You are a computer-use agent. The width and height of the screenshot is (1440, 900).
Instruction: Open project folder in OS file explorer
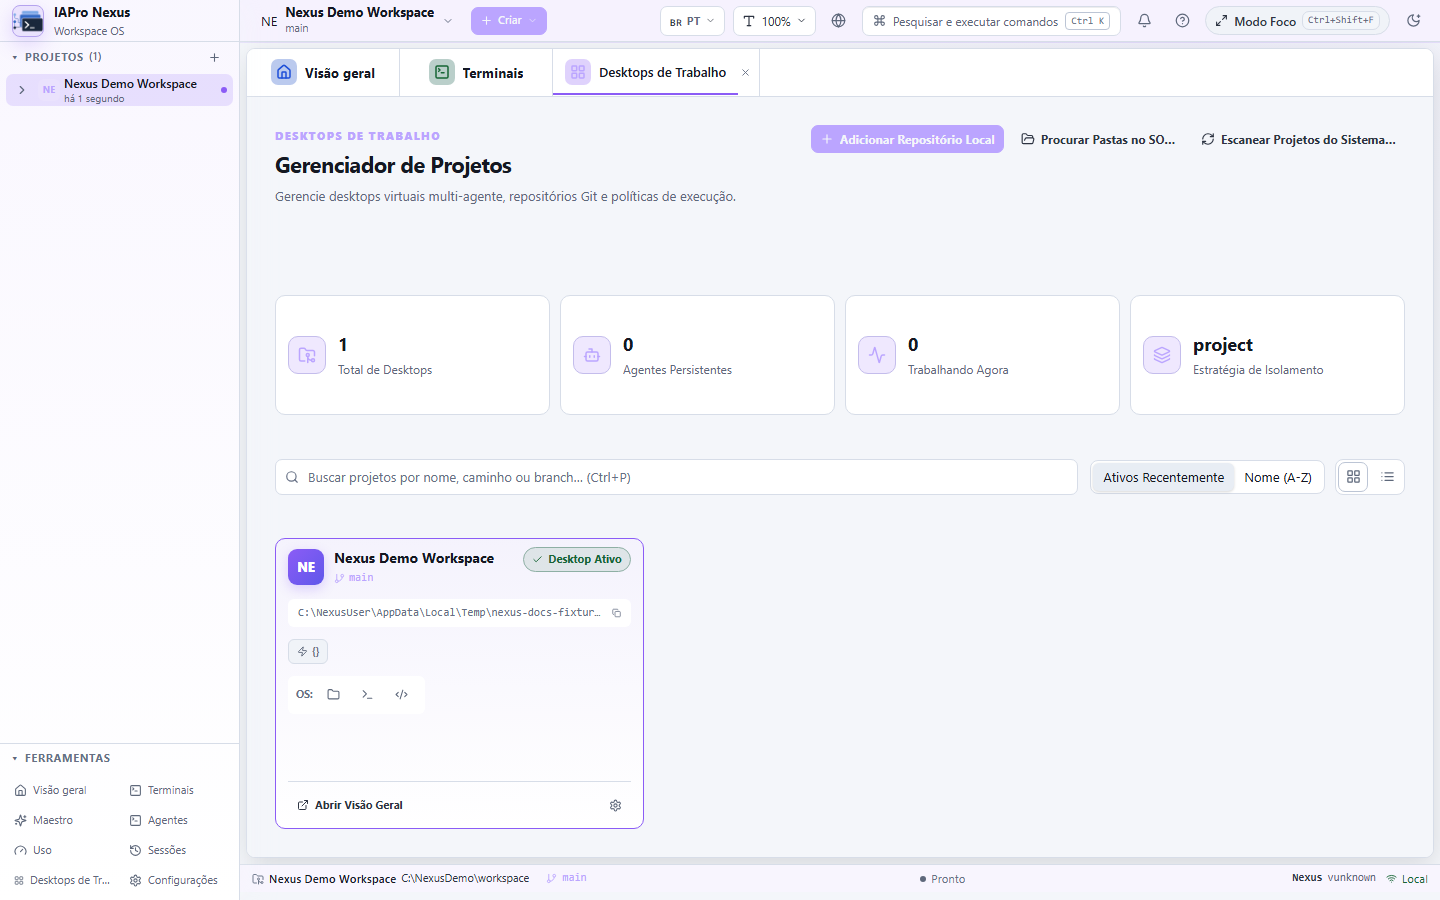click(x=334, y=694)
